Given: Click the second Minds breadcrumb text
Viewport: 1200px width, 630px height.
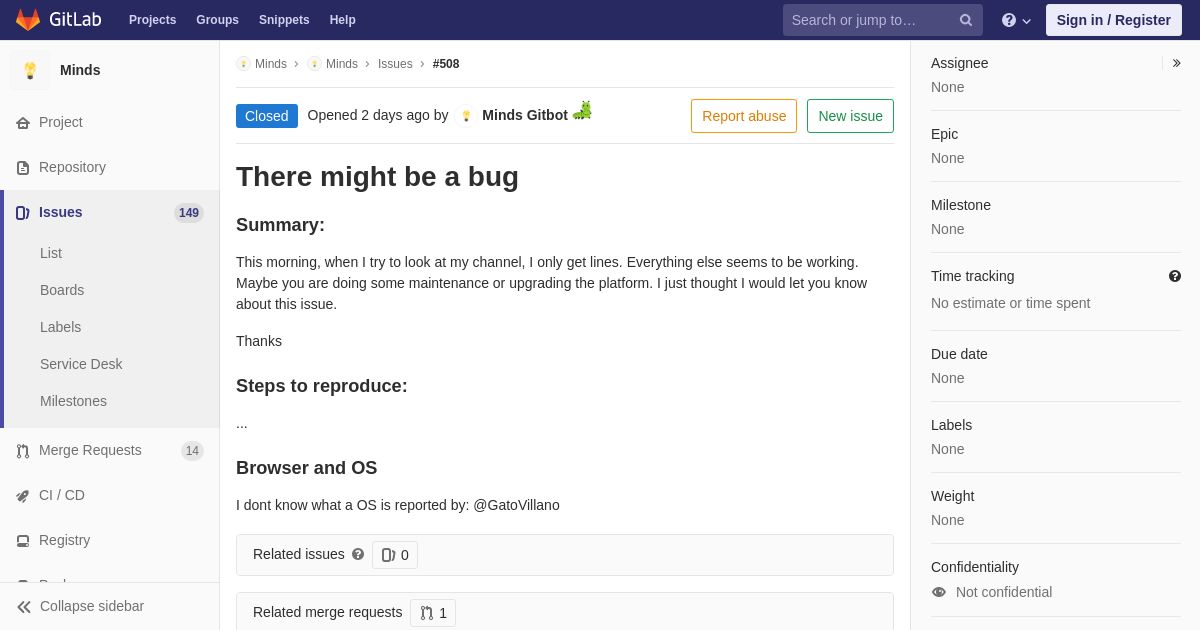Looking at the screenshot, I should [342, 64].
